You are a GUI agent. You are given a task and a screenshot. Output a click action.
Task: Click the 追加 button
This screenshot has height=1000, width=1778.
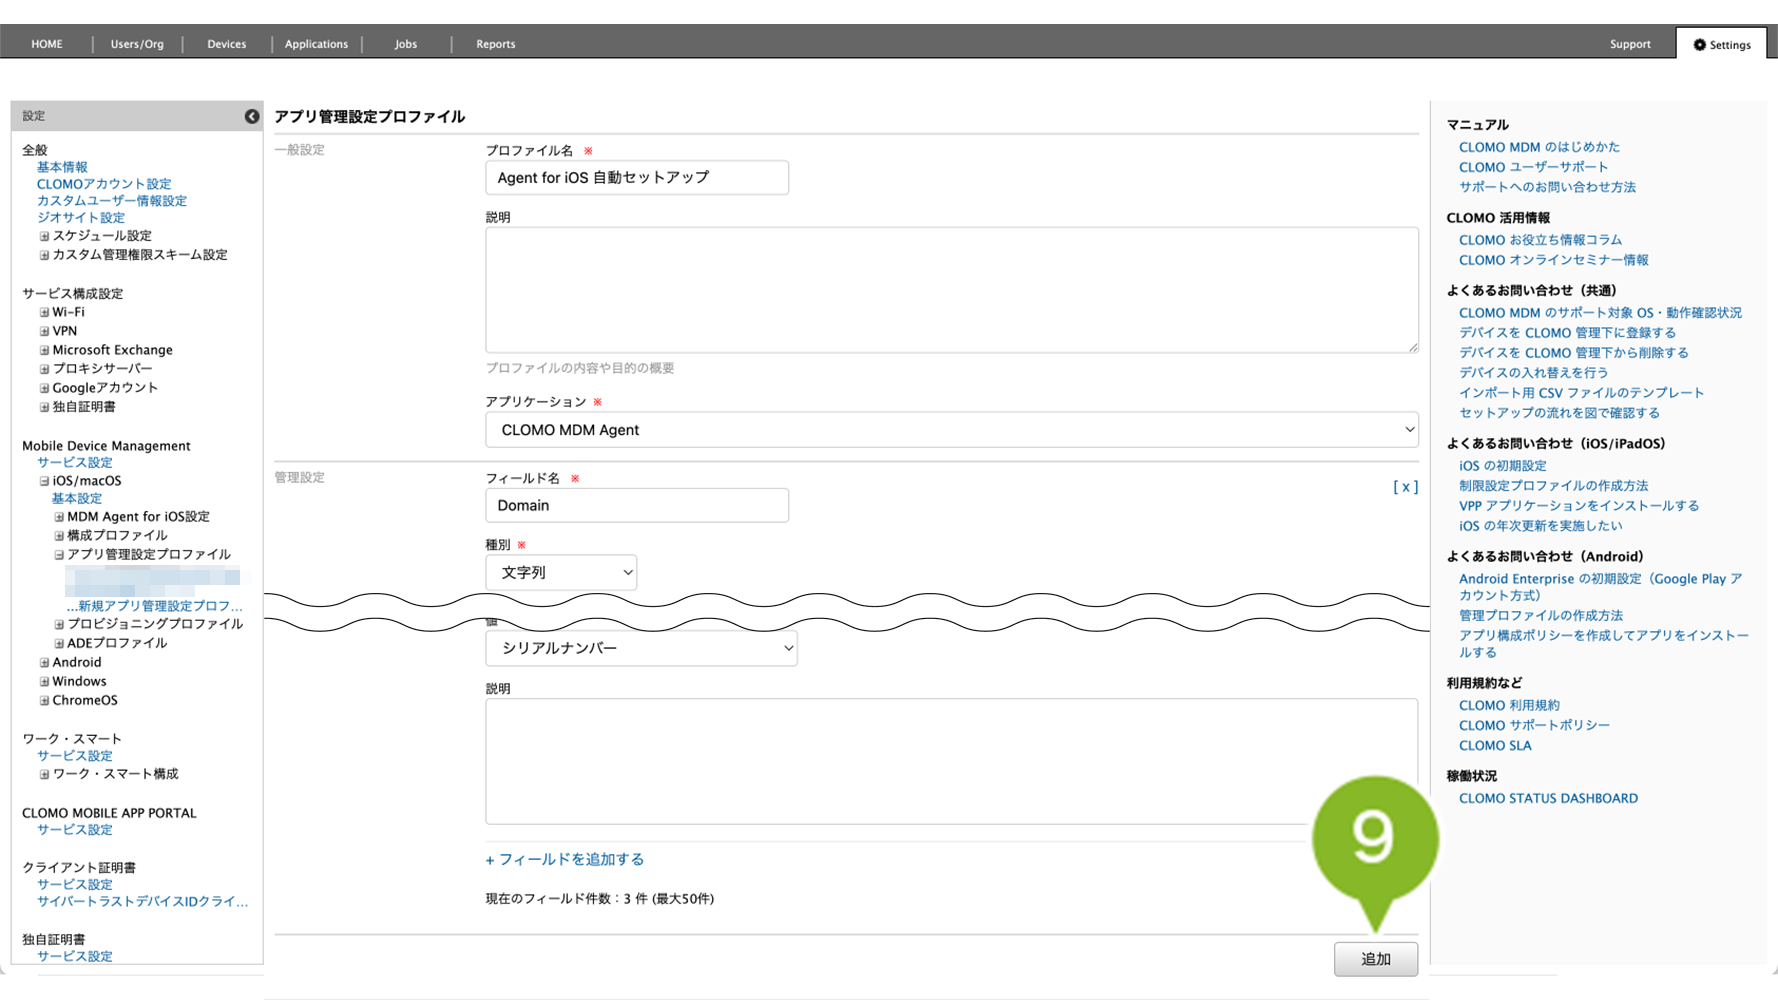[x=1375, y=959]
